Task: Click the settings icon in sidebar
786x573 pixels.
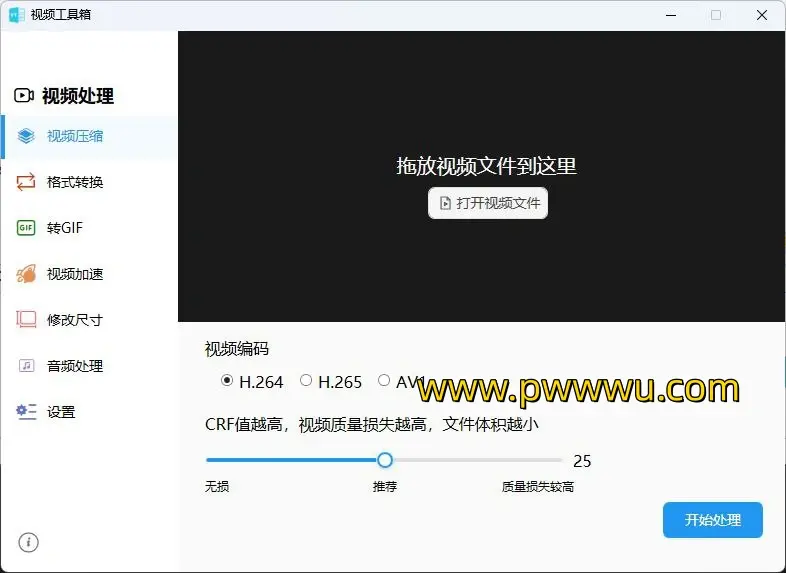Action: click(x=26, y=412)
